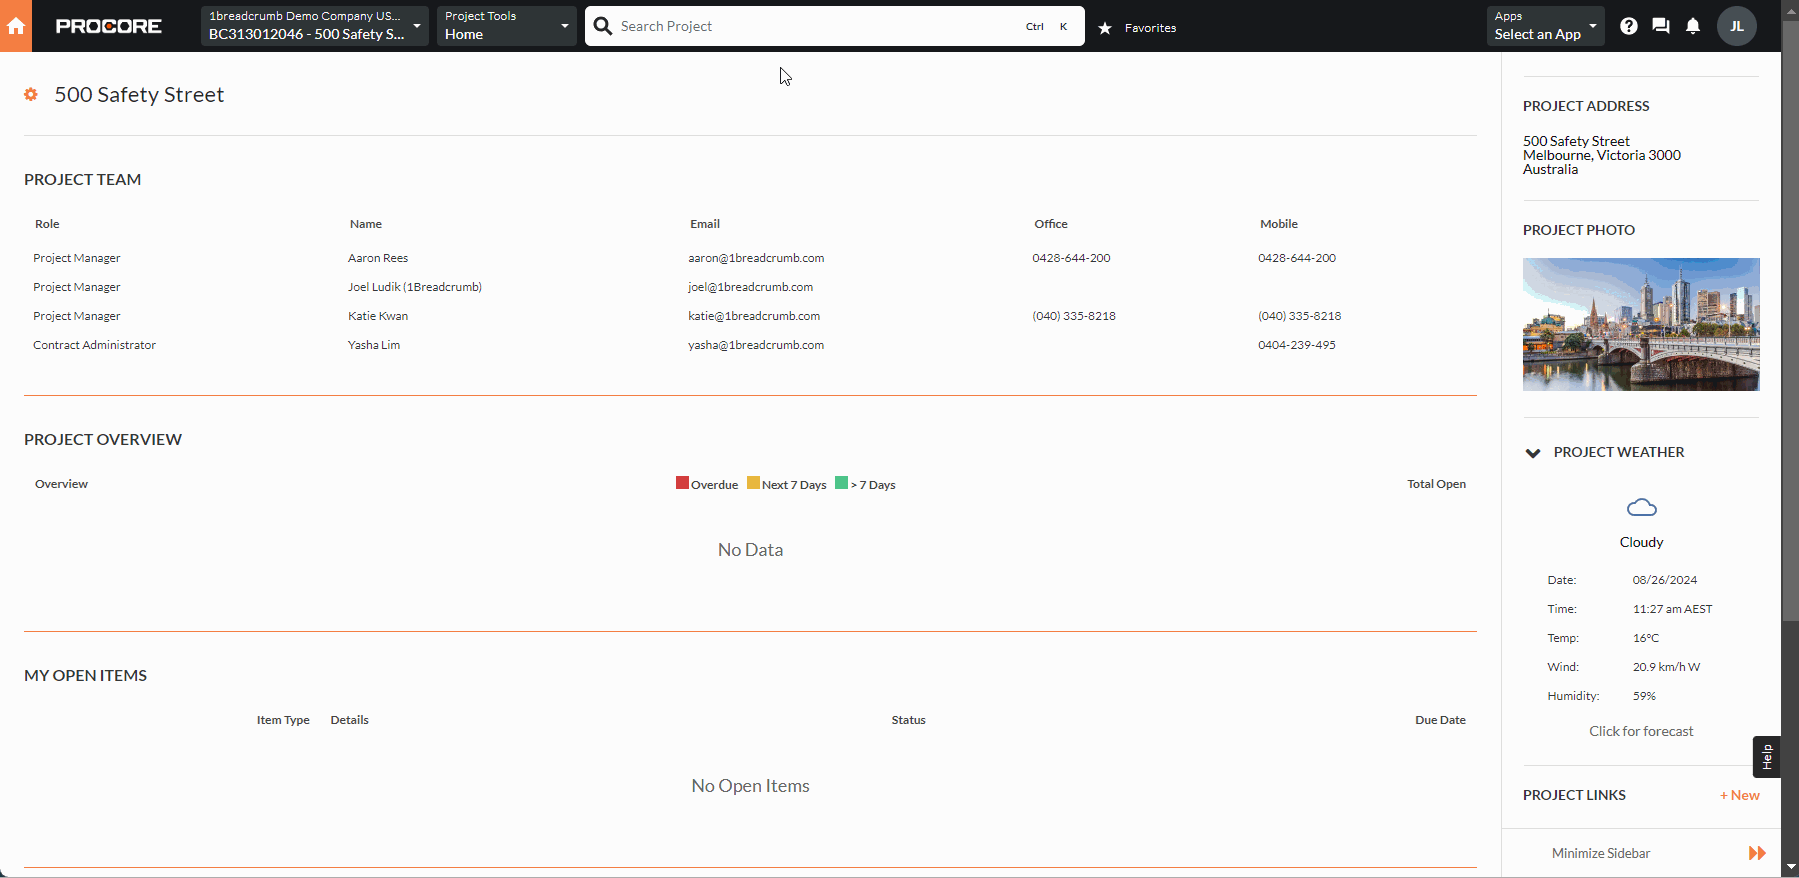Open the company project selector dropdown
The height and width of the screenshot is (878, 1799).
coord(314,26)
